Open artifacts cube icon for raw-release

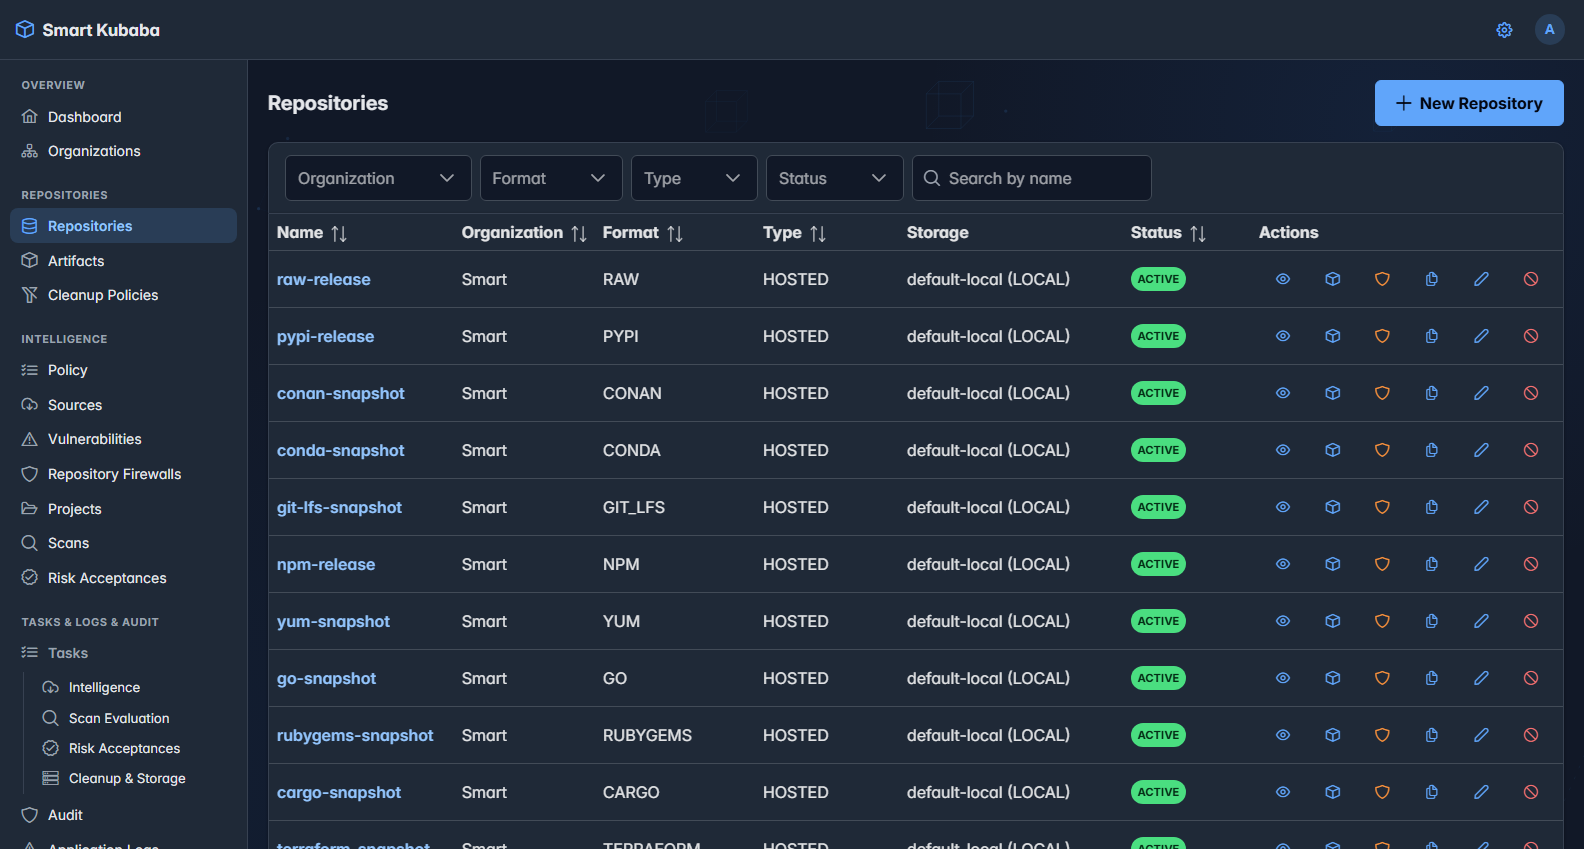(1333, 279)
